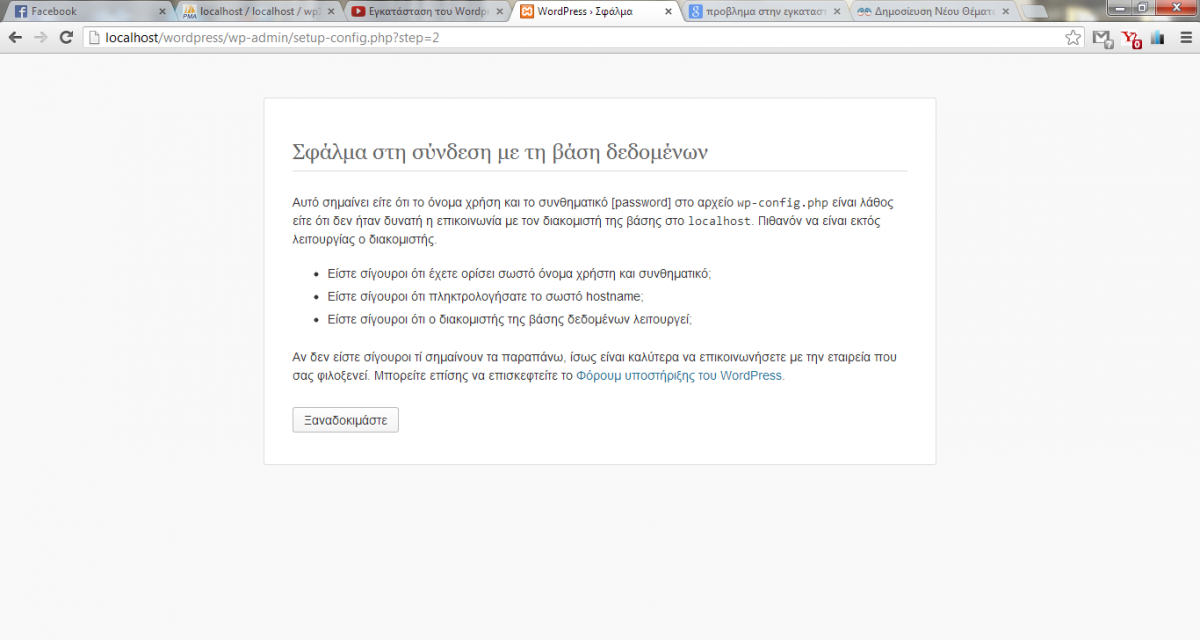1200x640 pixels.
Task: Click the bullet about διακομιστής της βάσης δεδομένων
Action: pos(509,320)
